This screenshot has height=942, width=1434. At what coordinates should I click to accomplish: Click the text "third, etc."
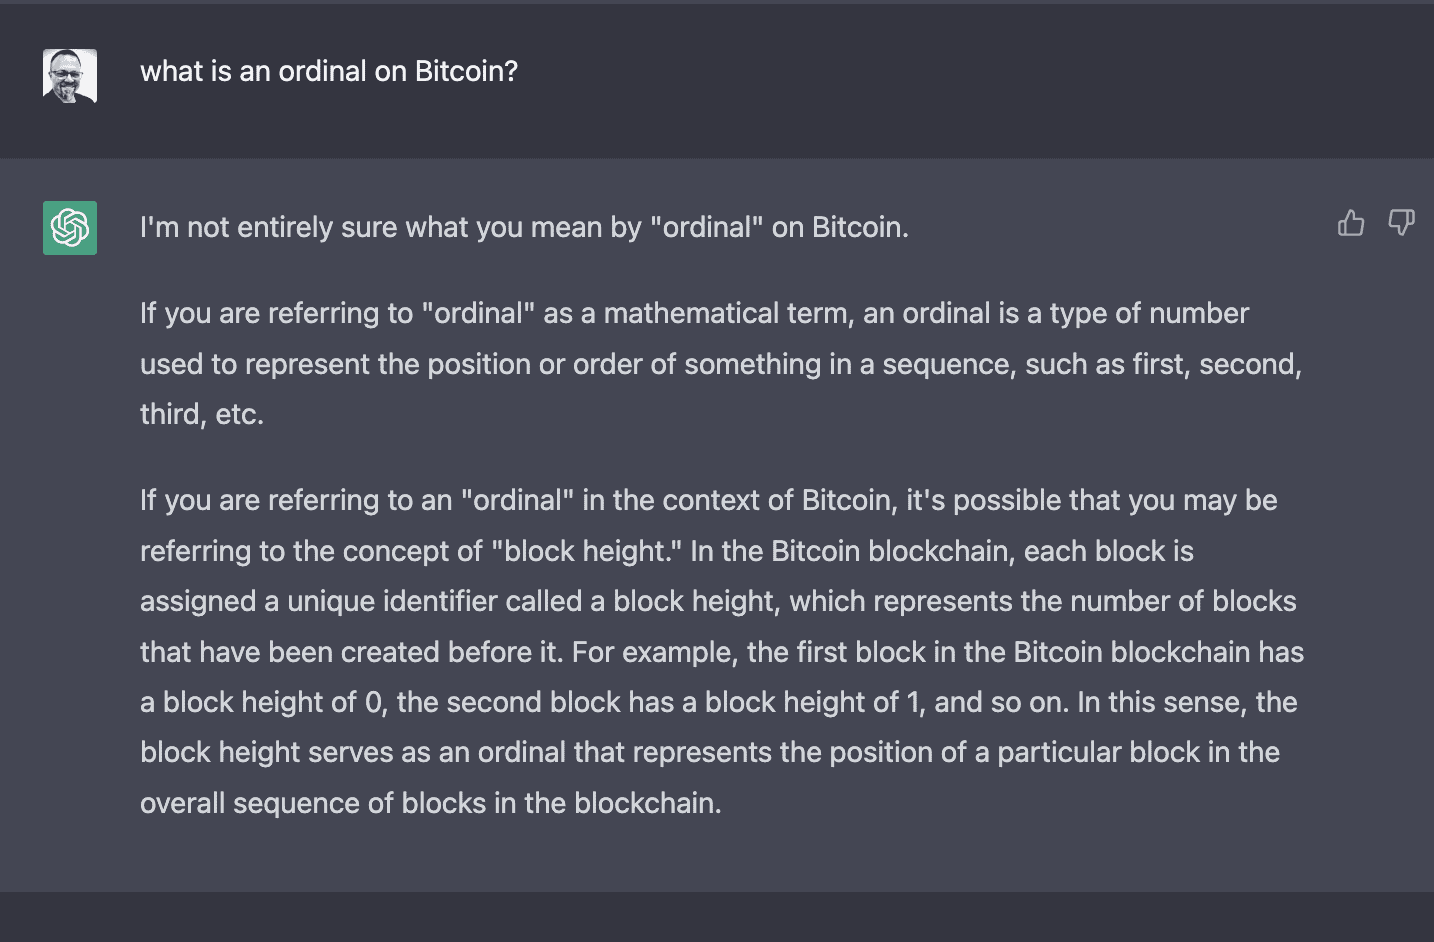(x=202, y=415)
